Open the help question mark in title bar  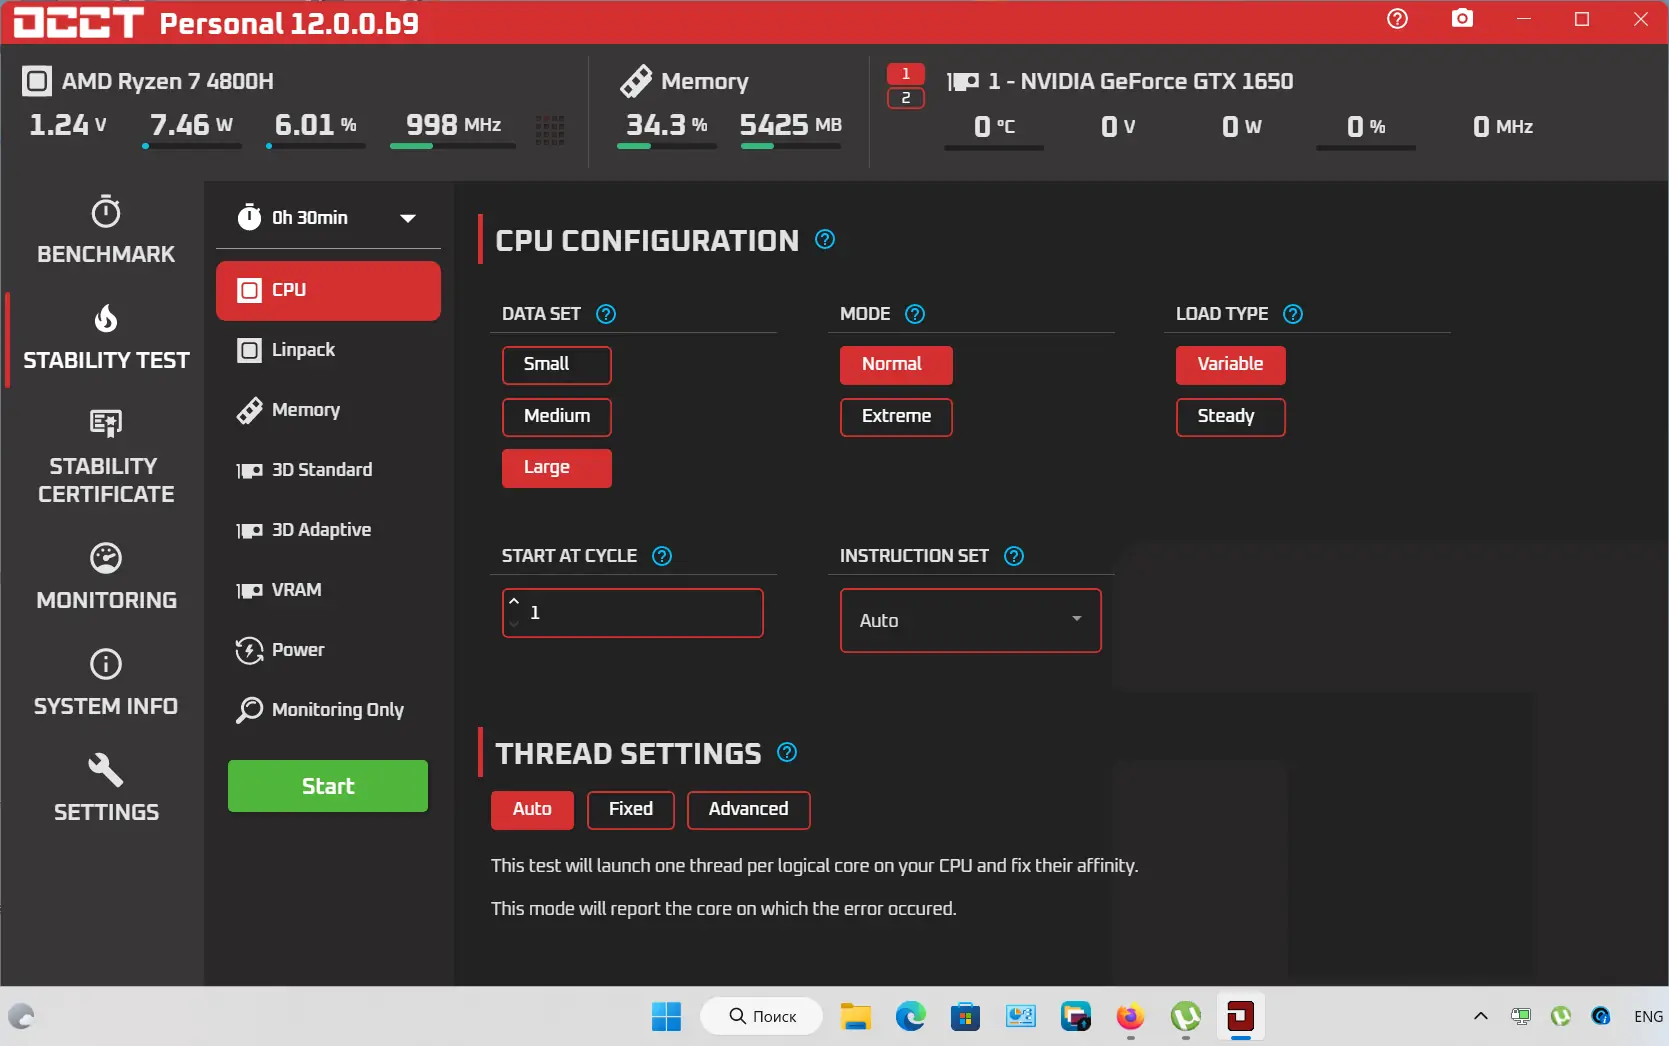click(x=1397, y=19)
